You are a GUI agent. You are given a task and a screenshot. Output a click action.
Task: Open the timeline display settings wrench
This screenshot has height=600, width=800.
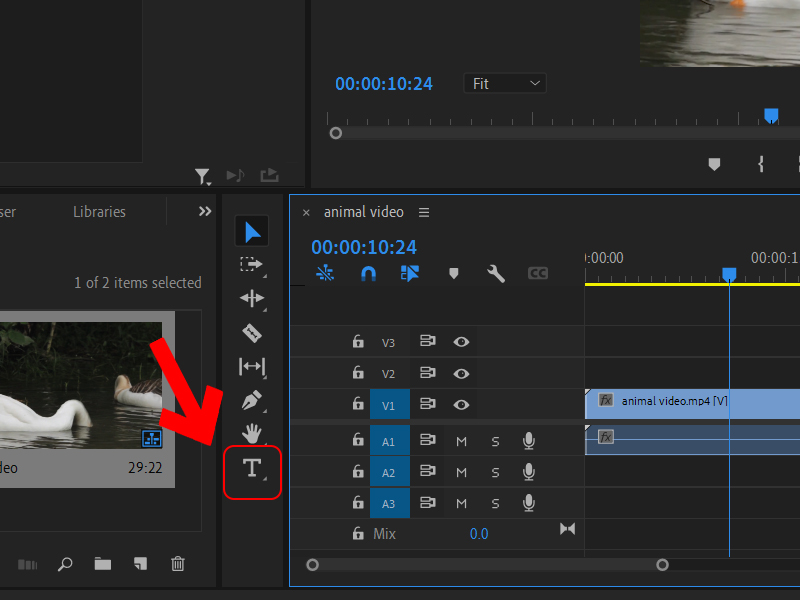pyautogui.click(x=495, y=272)
